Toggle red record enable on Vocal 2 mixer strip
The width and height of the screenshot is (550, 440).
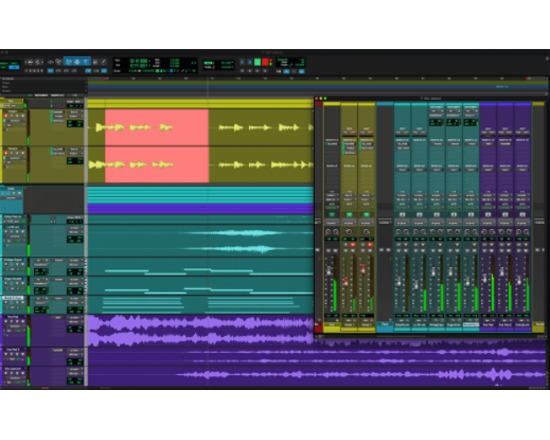pos(370,245)
